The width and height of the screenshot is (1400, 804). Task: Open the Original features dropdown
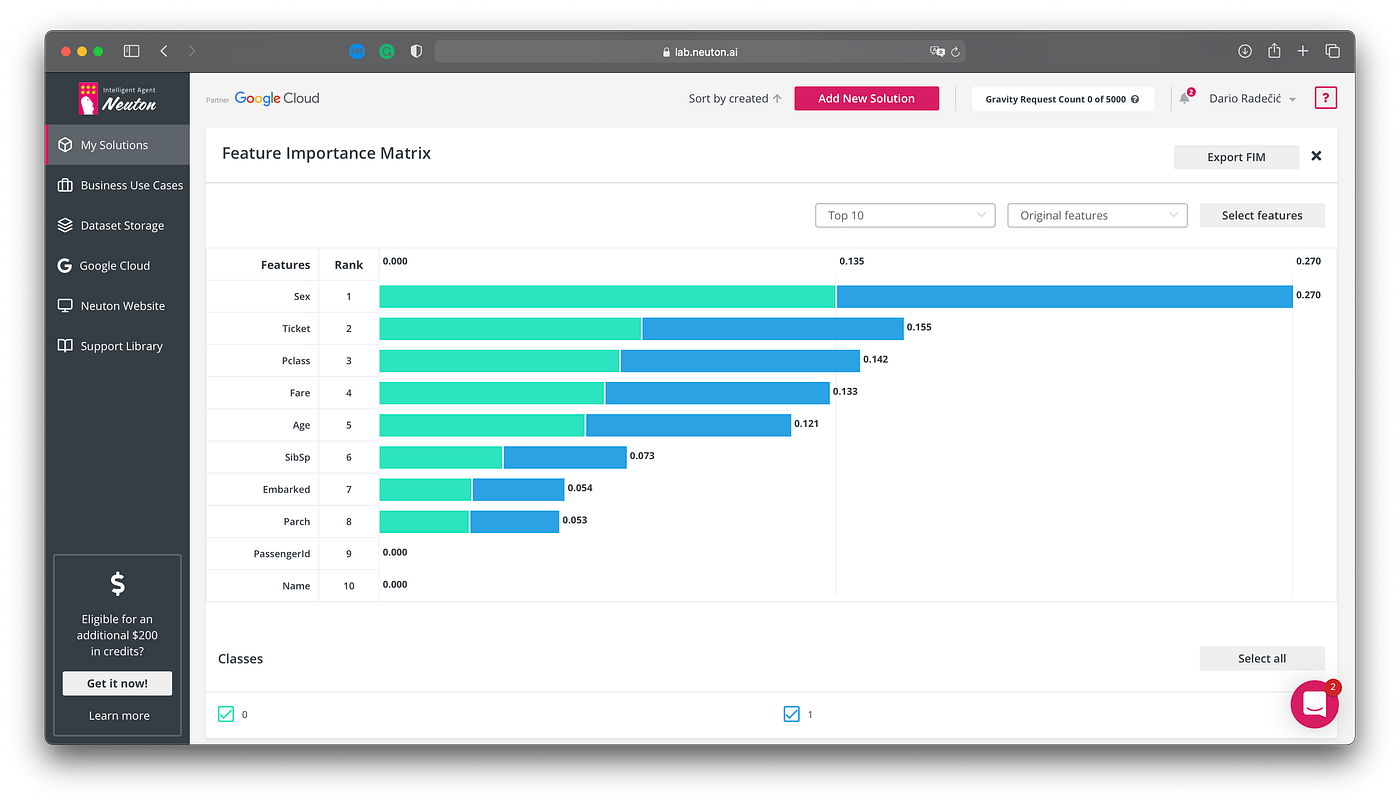coord(1096,215)
